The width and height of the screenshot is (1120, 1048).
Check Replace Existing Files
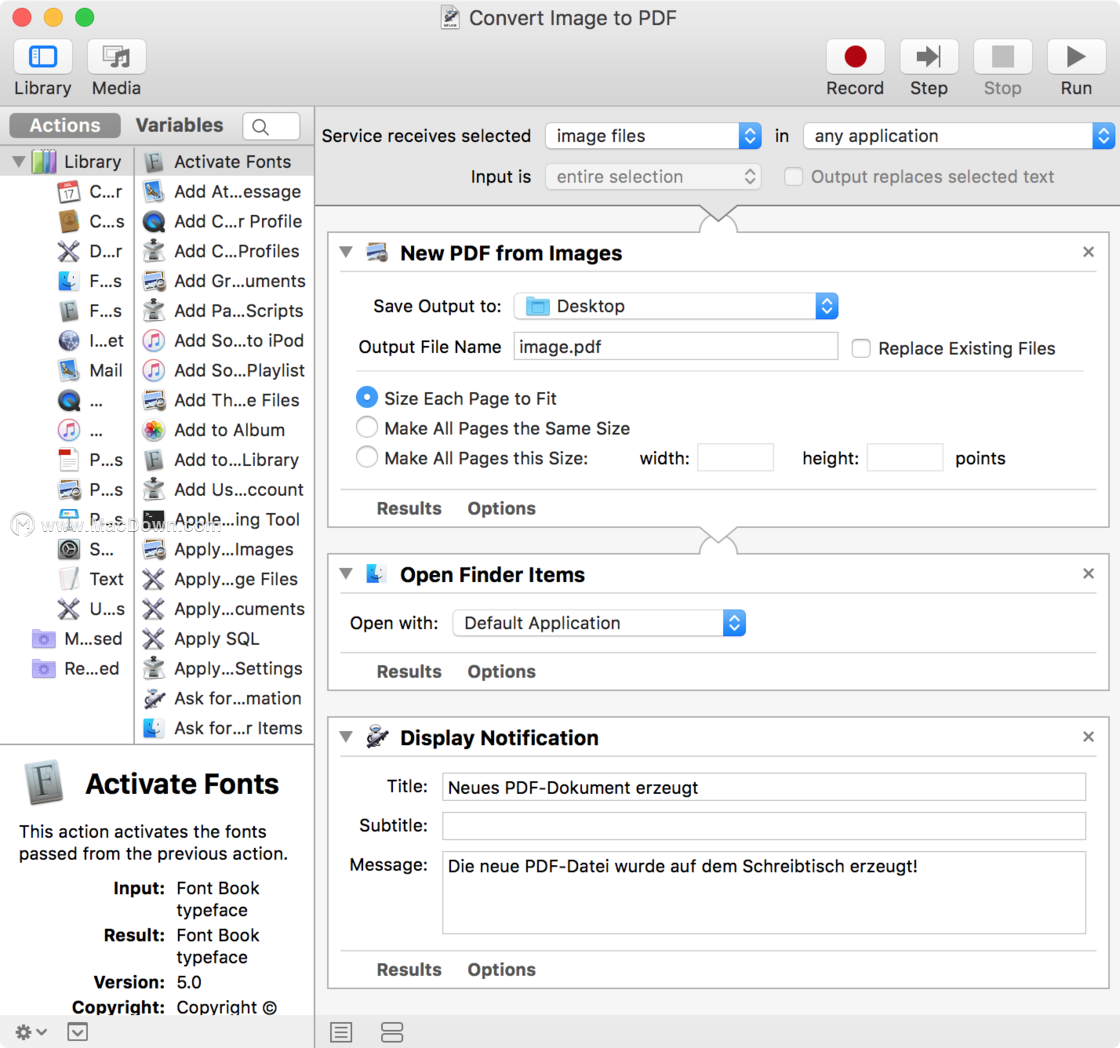(x=861, y=348)
